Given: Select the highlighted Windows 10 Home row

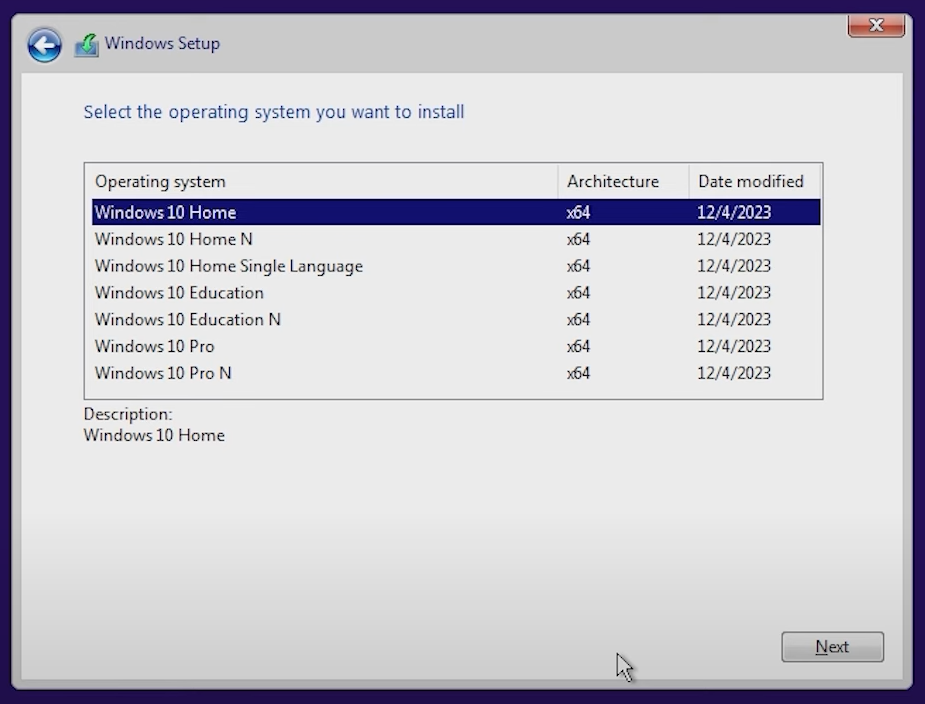Looking at the screenshot, I should [166, 212].
